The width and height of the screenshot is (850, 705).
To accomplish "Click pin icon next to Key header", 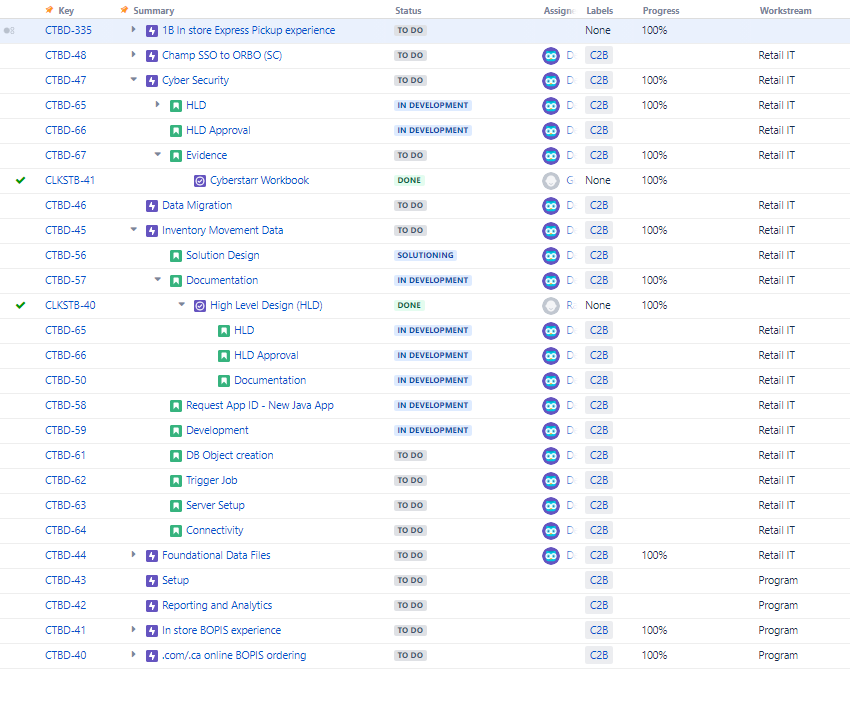I will pyautogui.click(x=49, y=10).
